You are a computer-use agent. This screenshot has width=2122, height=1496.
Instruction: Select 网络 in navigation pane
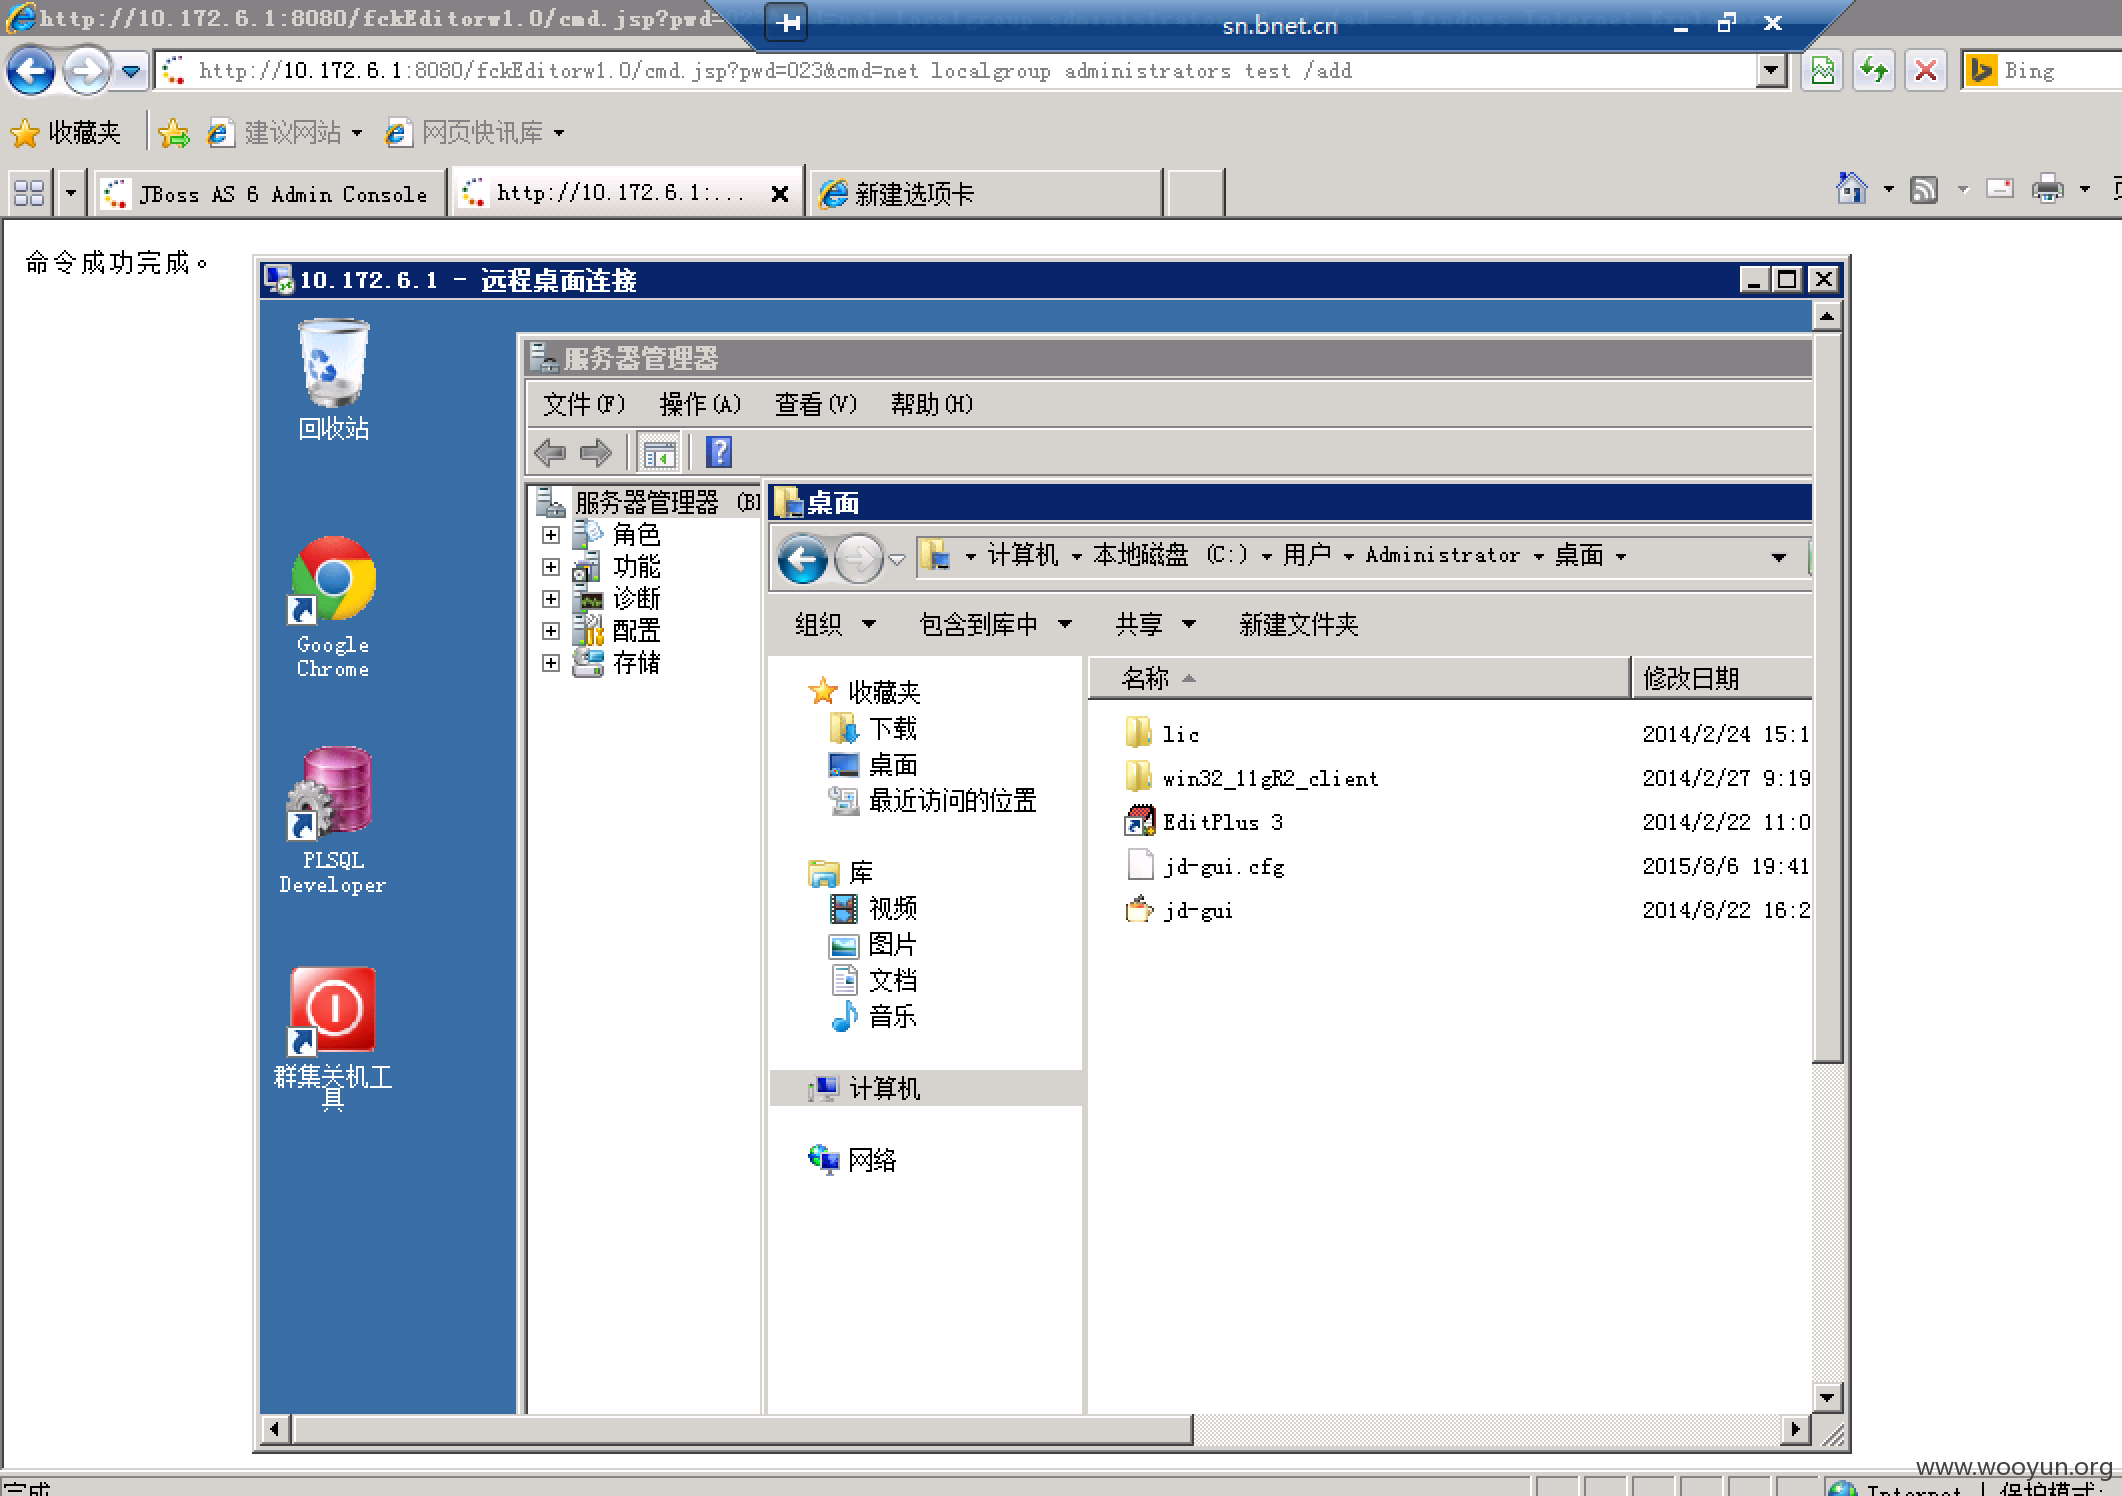[852, 1160]
